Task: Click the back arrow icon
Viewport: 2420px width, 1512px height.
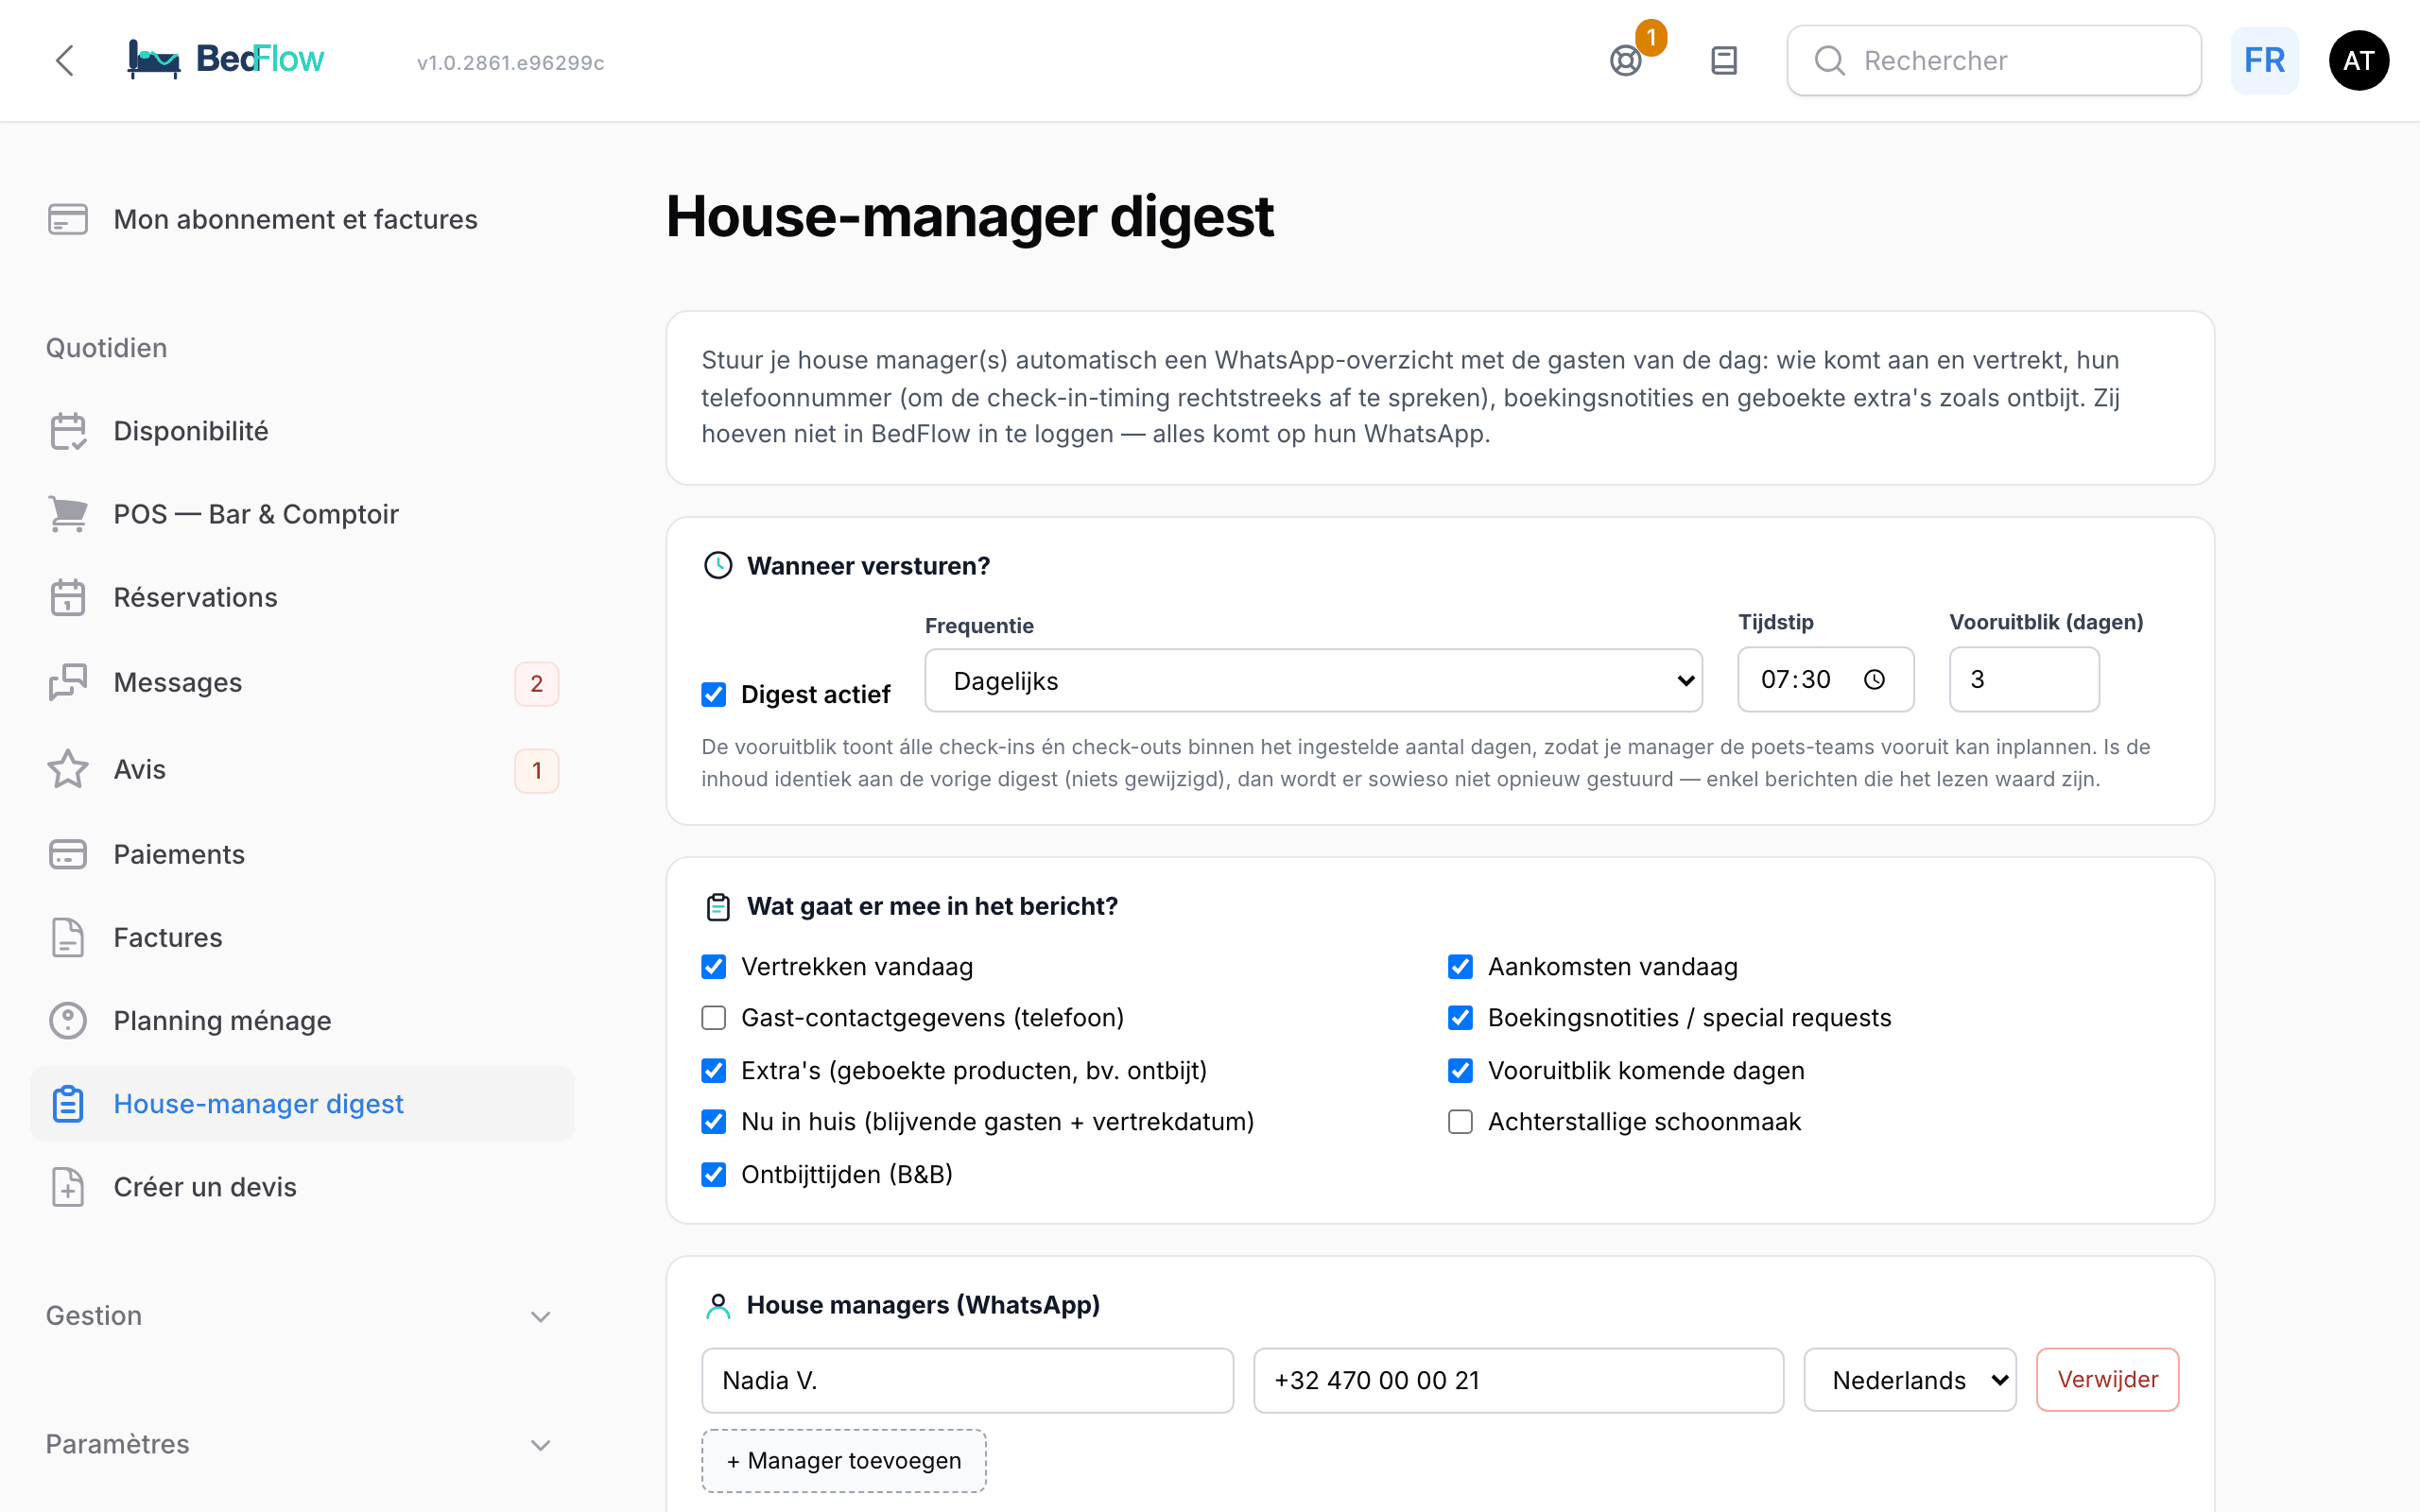Action: 65,61
